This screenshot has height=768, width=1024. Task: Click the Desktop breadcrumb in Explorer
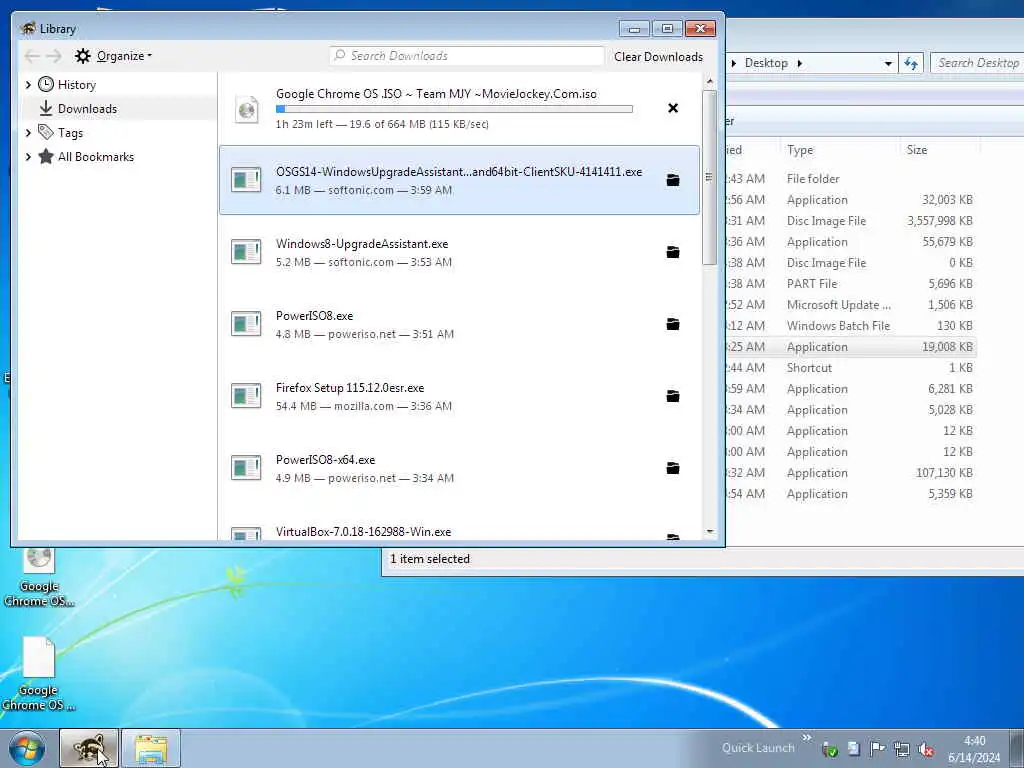(x=766, y=63)
